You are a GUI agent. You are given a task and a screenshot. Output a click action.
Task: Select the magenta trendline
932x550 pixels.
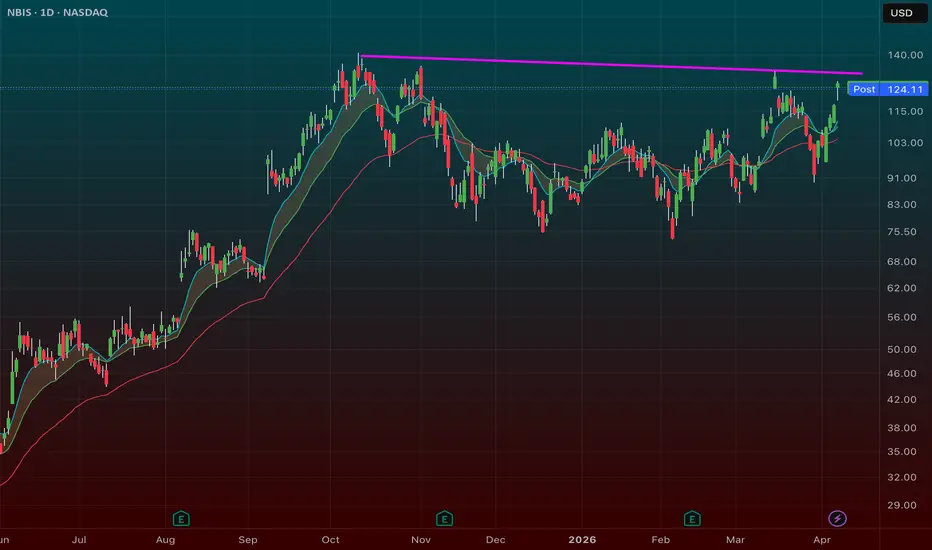tap(611, 65)
